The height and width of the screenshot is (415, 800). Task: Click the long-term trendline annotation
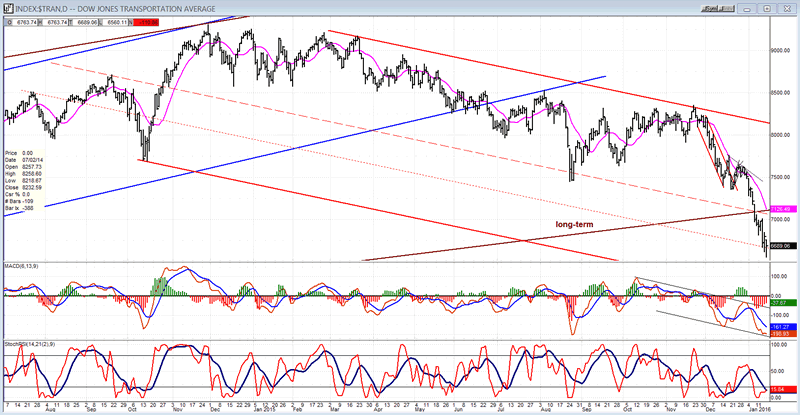click(x=574, y=224)
